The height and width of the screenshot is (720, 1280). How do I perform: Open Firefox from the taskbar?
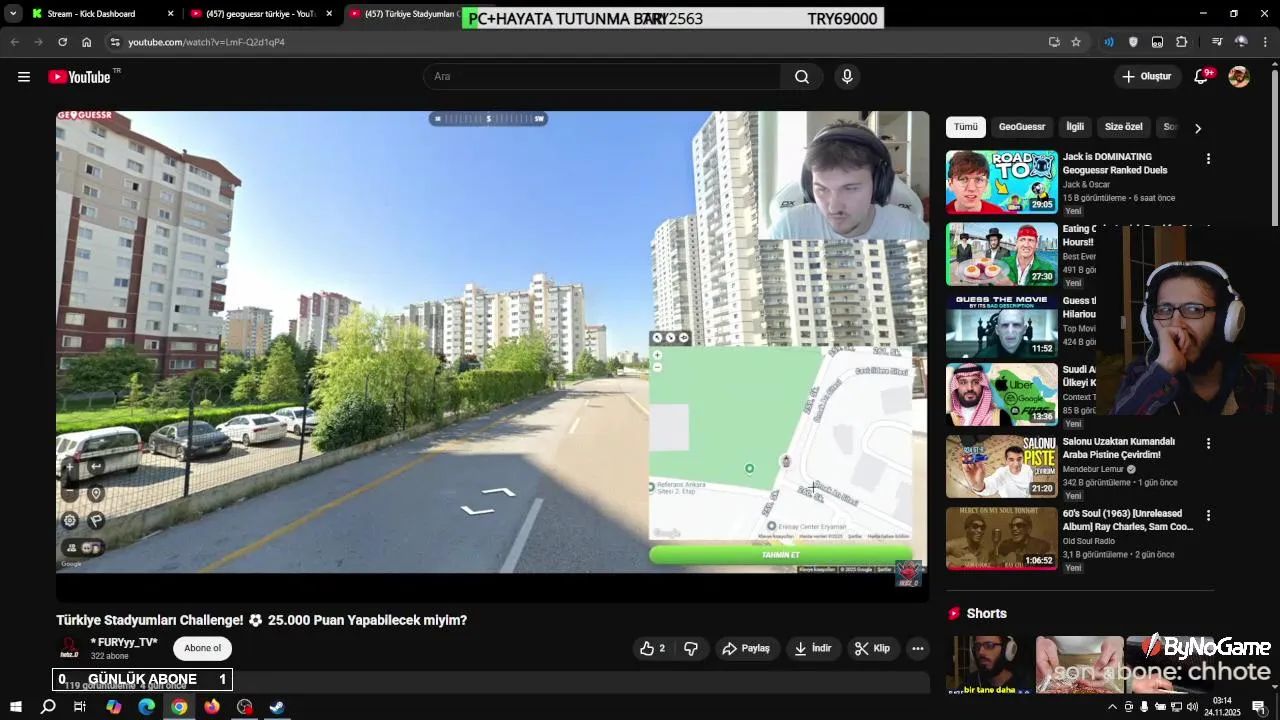pyautogui.click(x=212, y=707)
